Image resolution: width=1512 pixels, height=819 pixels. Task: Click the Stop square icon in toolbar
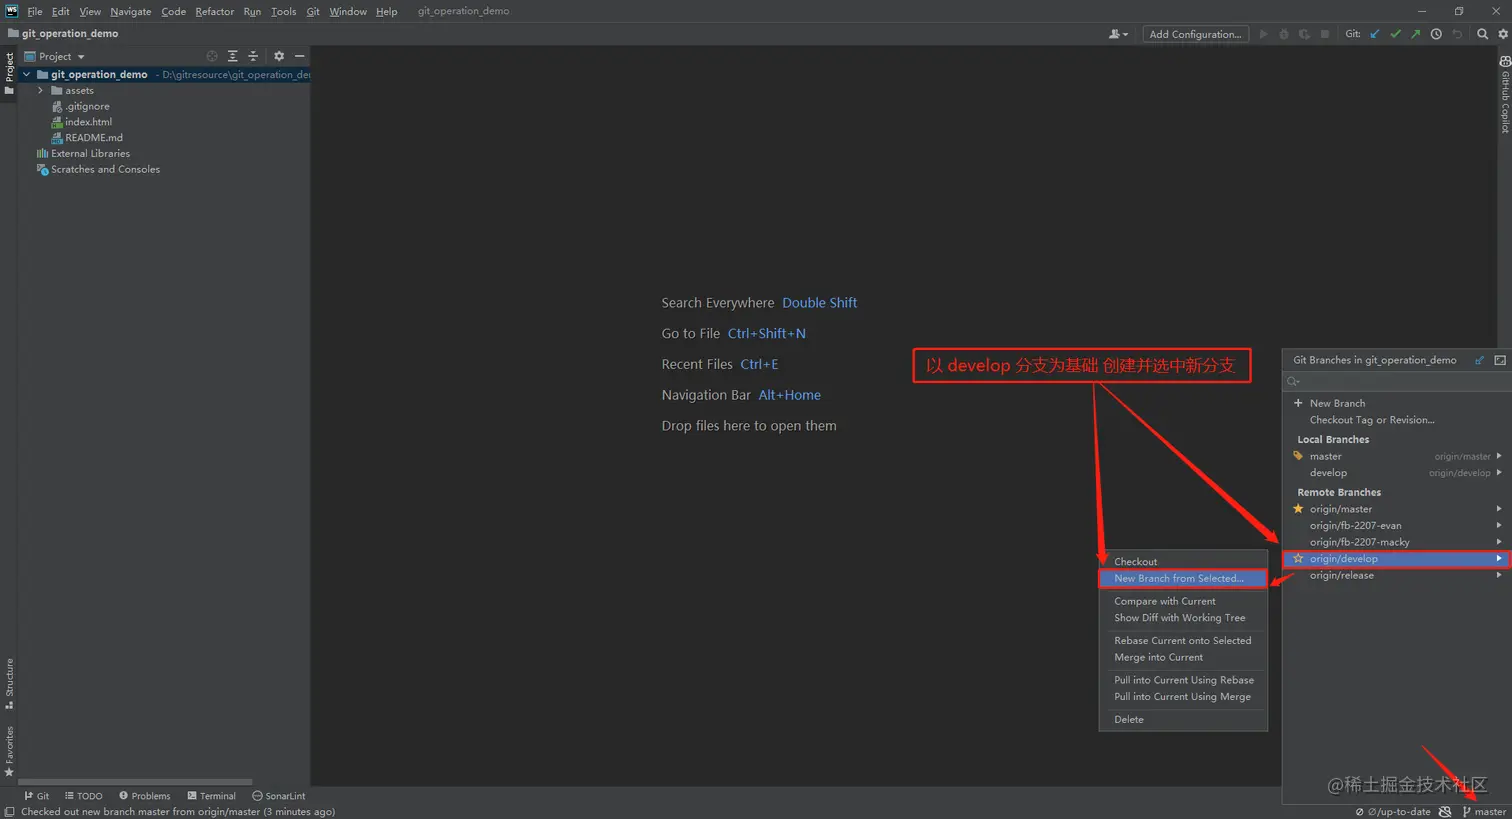pyautogui.click(x=1325, y=34)
